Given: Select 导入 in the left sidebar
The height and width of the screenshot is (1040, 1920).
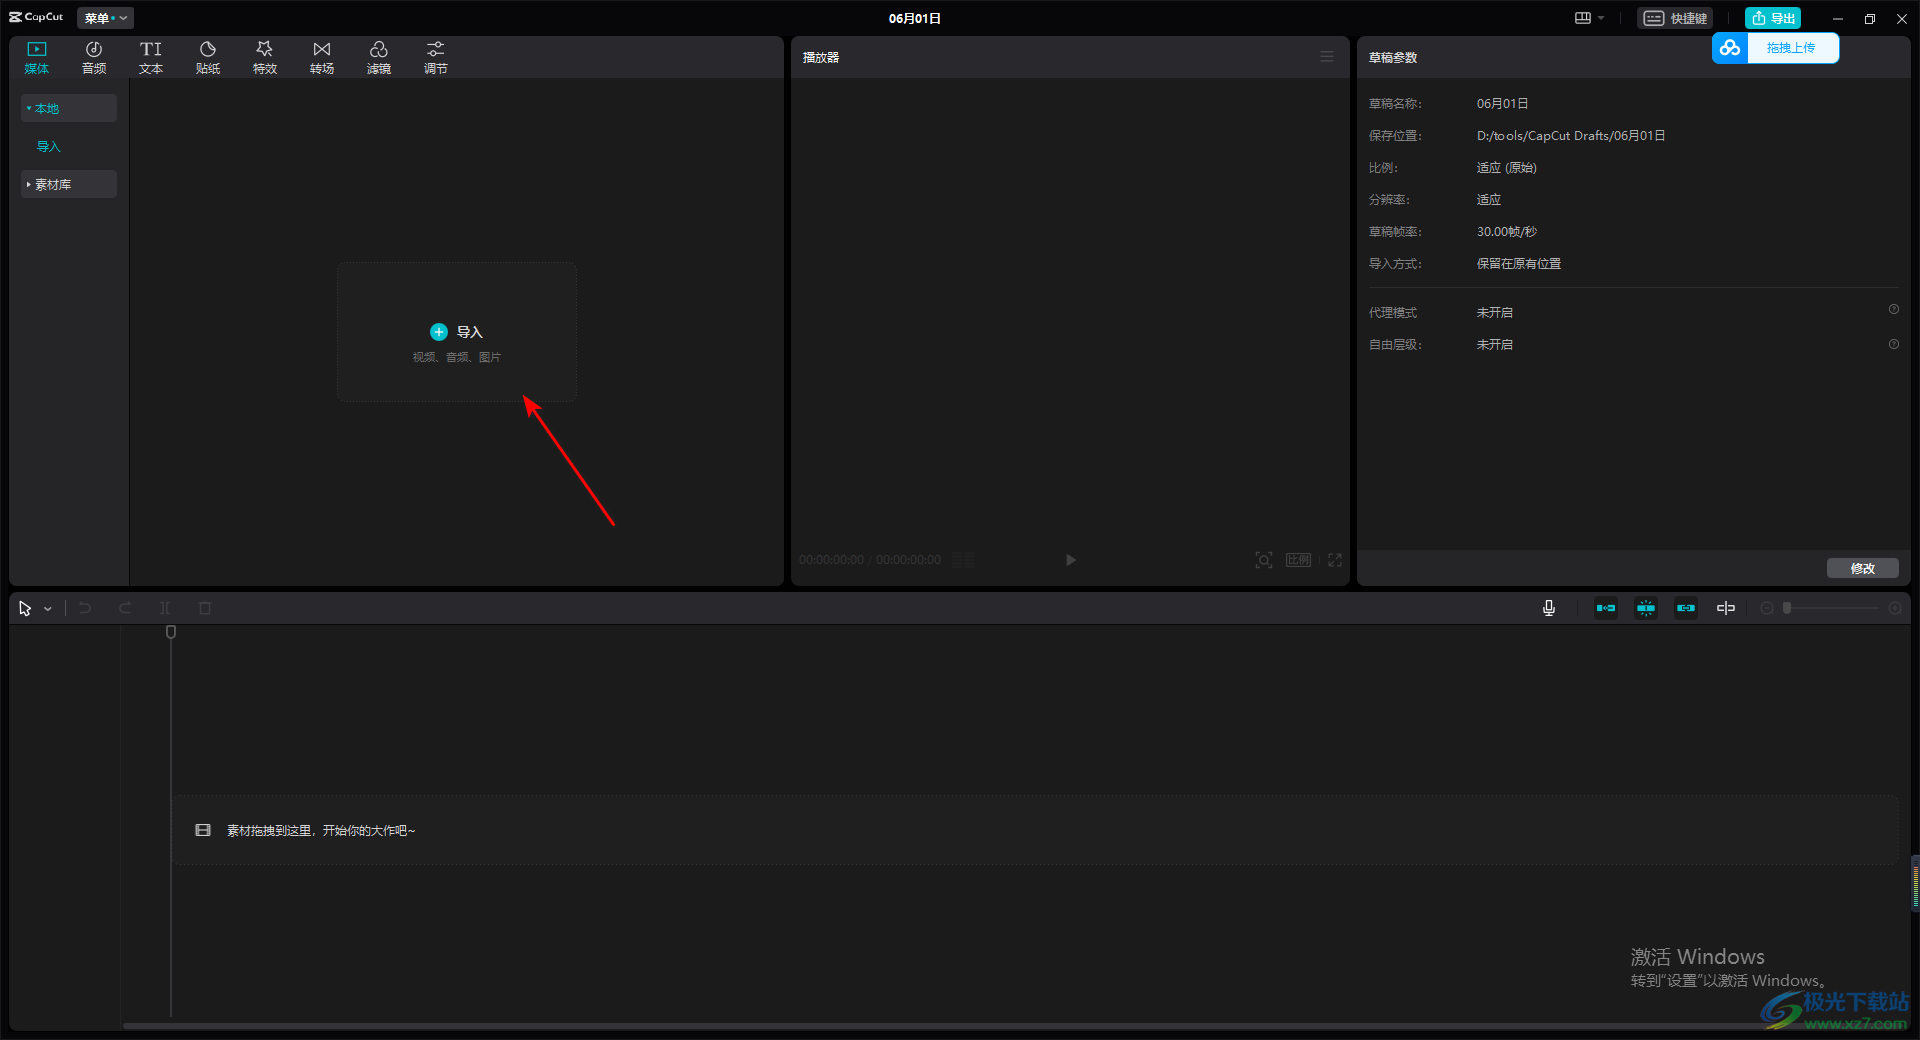Looking at the screenshot, I should 49,146.
